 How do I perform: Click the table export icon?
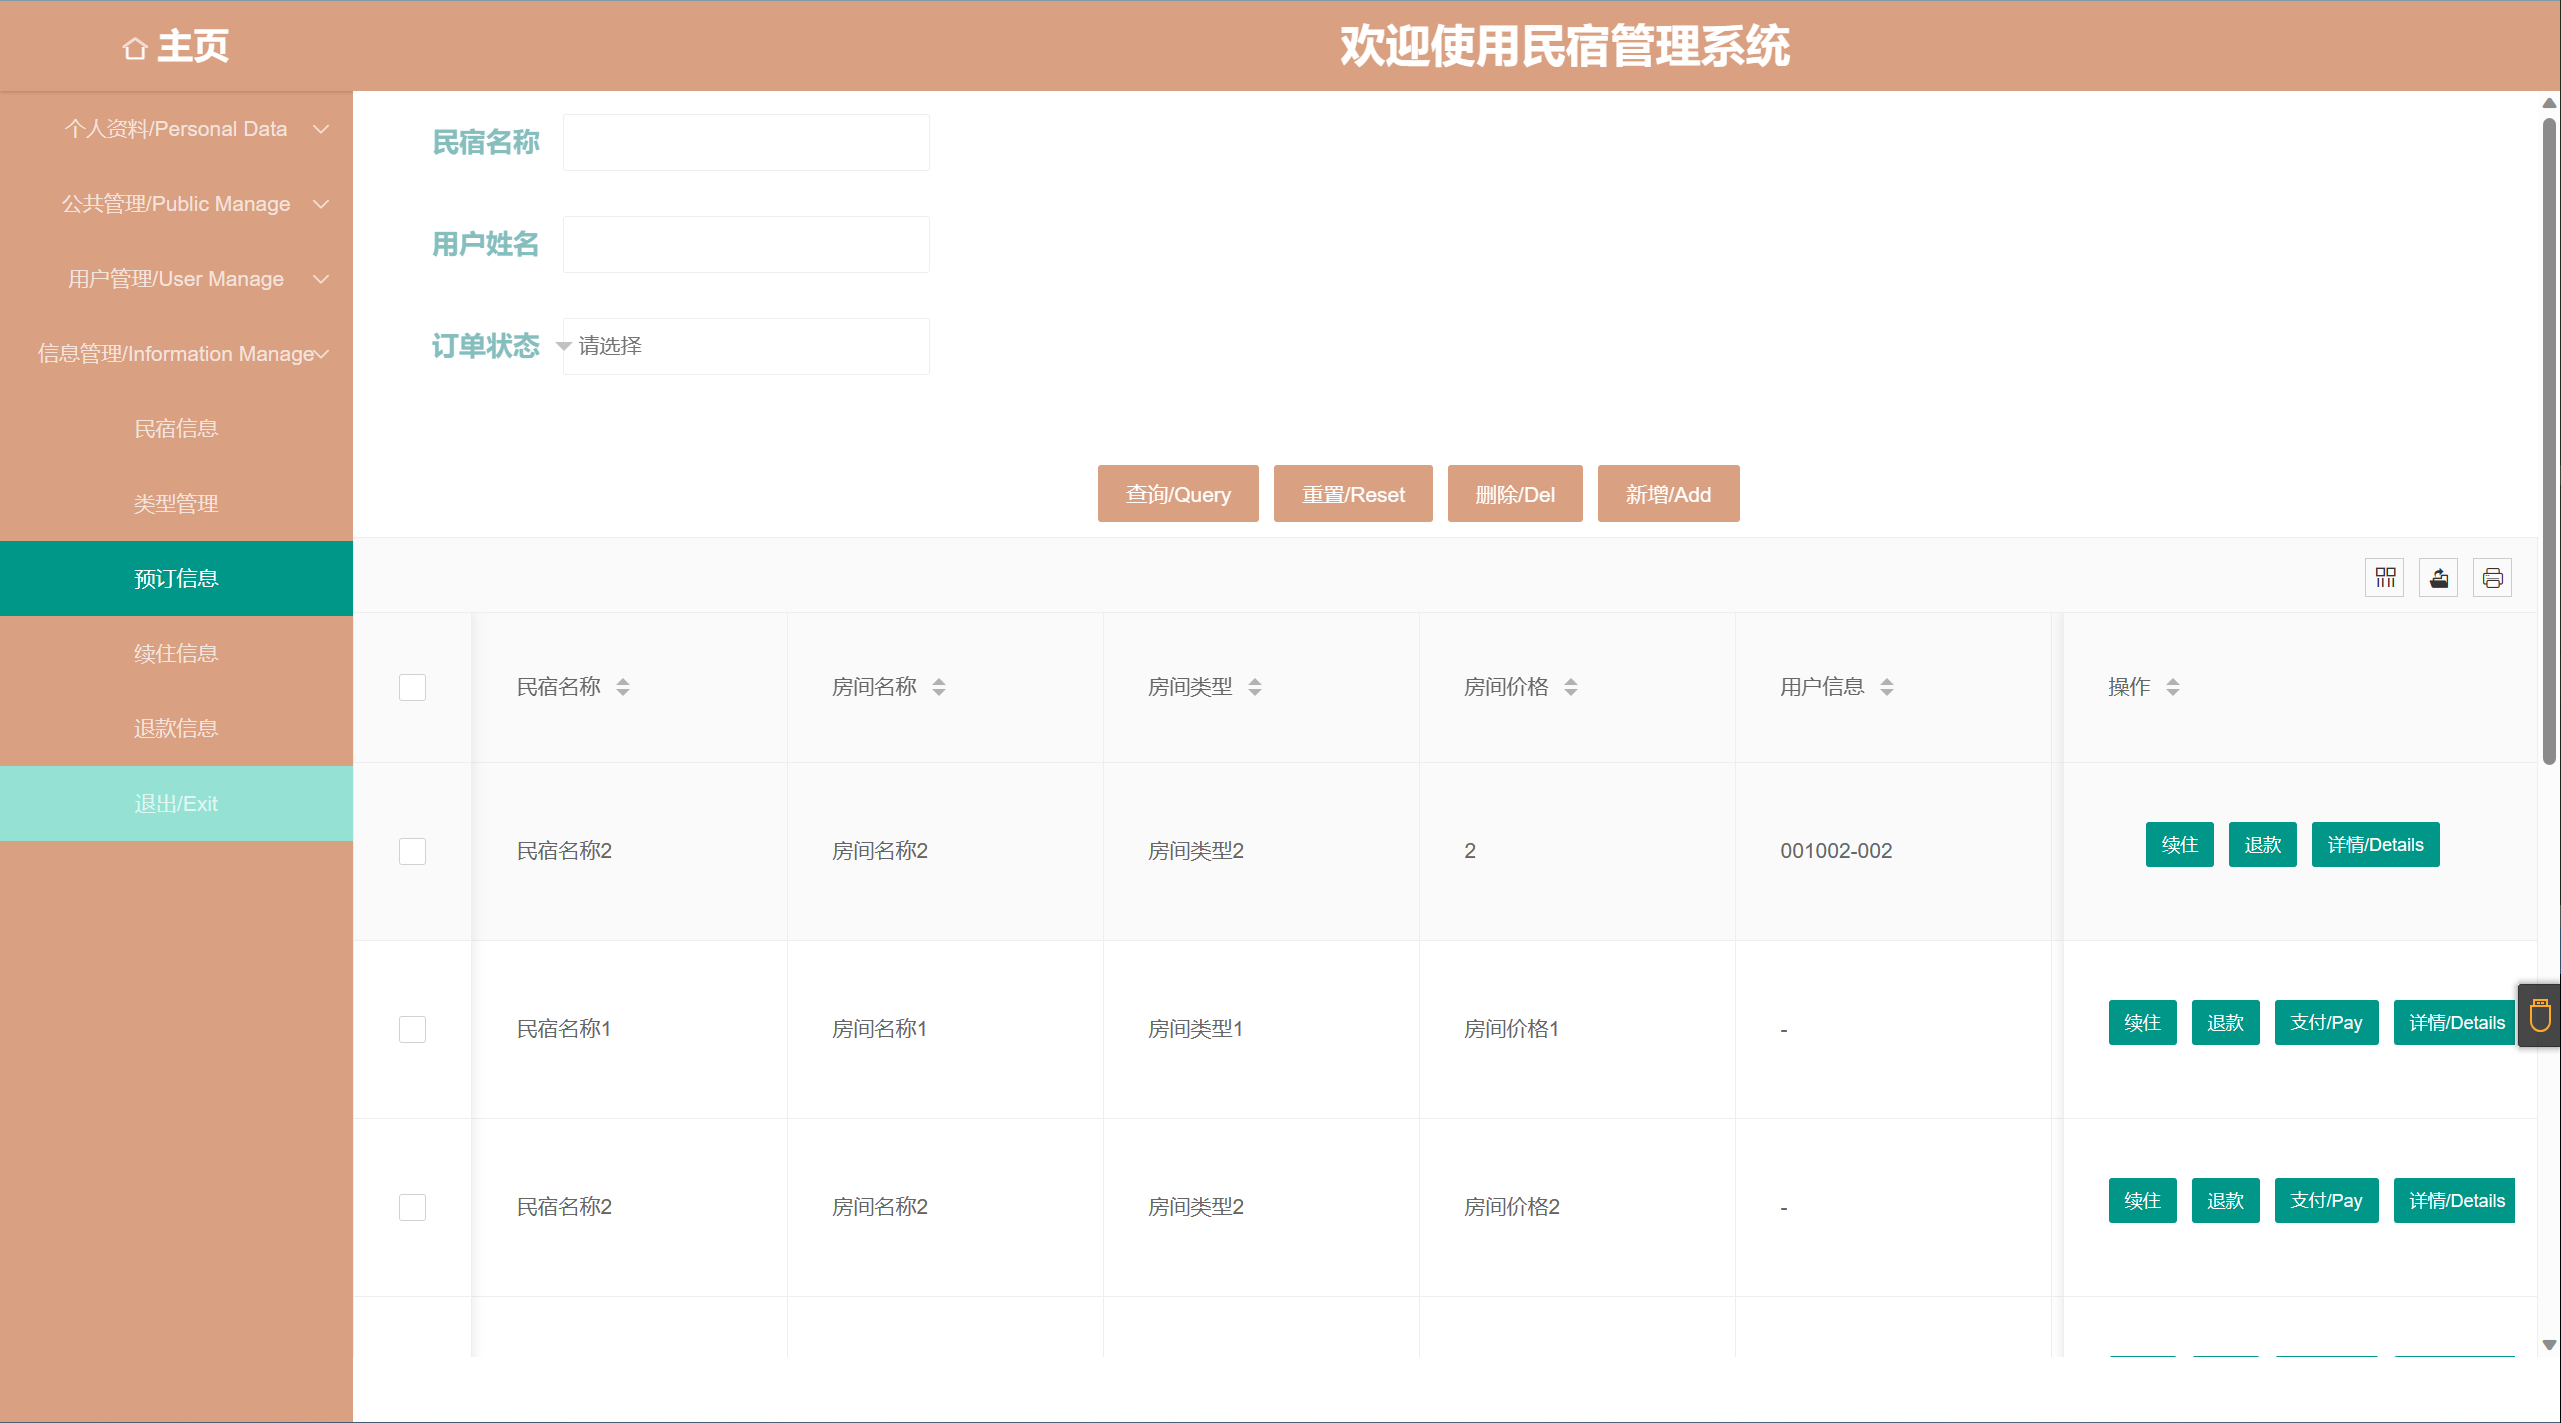pos(2439,578)
